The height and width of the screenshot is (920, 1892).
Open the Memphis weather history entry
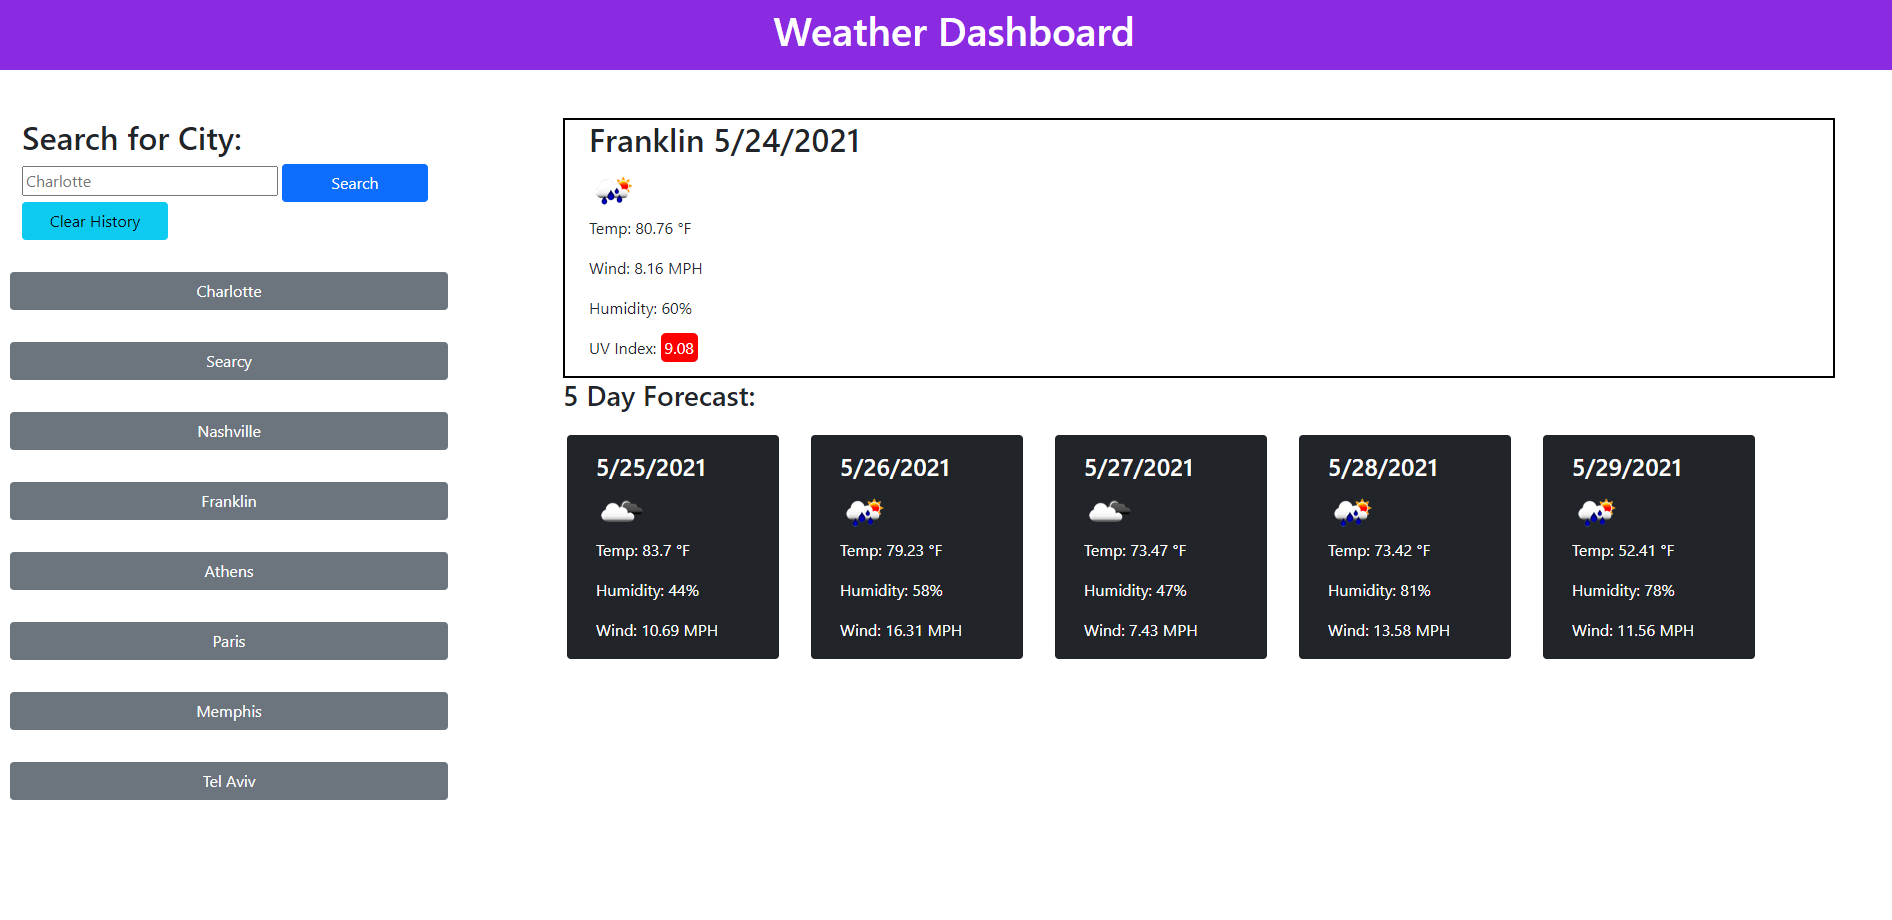[228, 711]
